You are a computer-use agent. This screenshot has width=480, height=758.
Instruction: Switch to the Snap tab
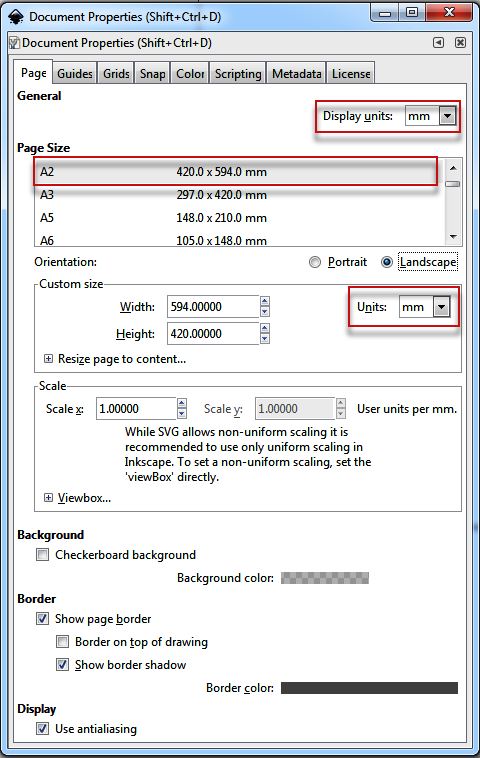(x=152, y=74)
